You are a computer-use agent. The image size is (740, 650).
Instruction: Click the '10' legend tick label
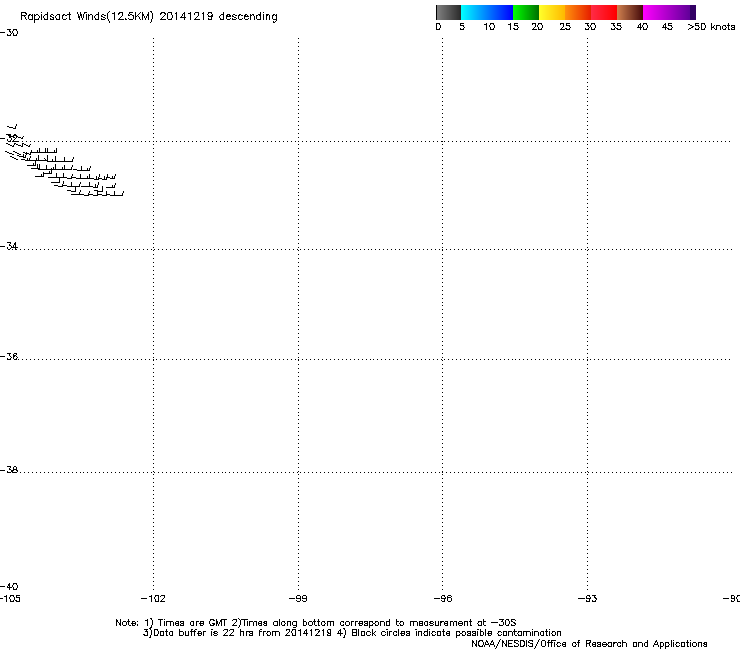pos(489,27)
